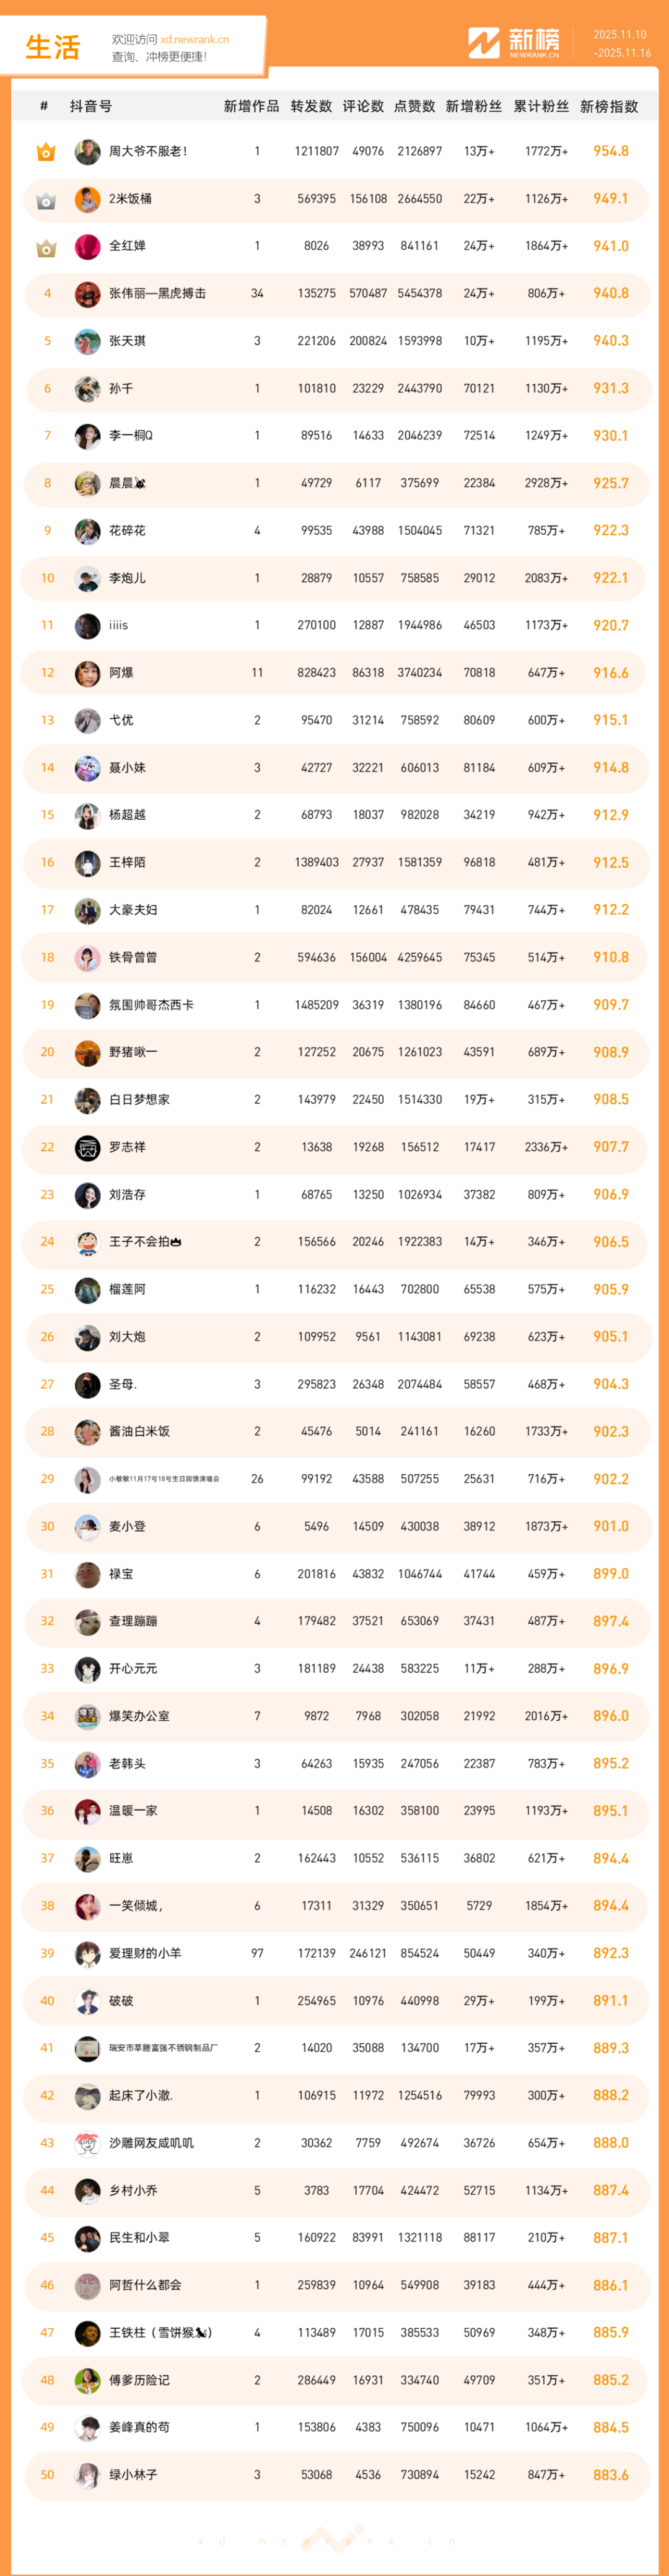Click the bronze crown third-place icon

tap(46, 247)
